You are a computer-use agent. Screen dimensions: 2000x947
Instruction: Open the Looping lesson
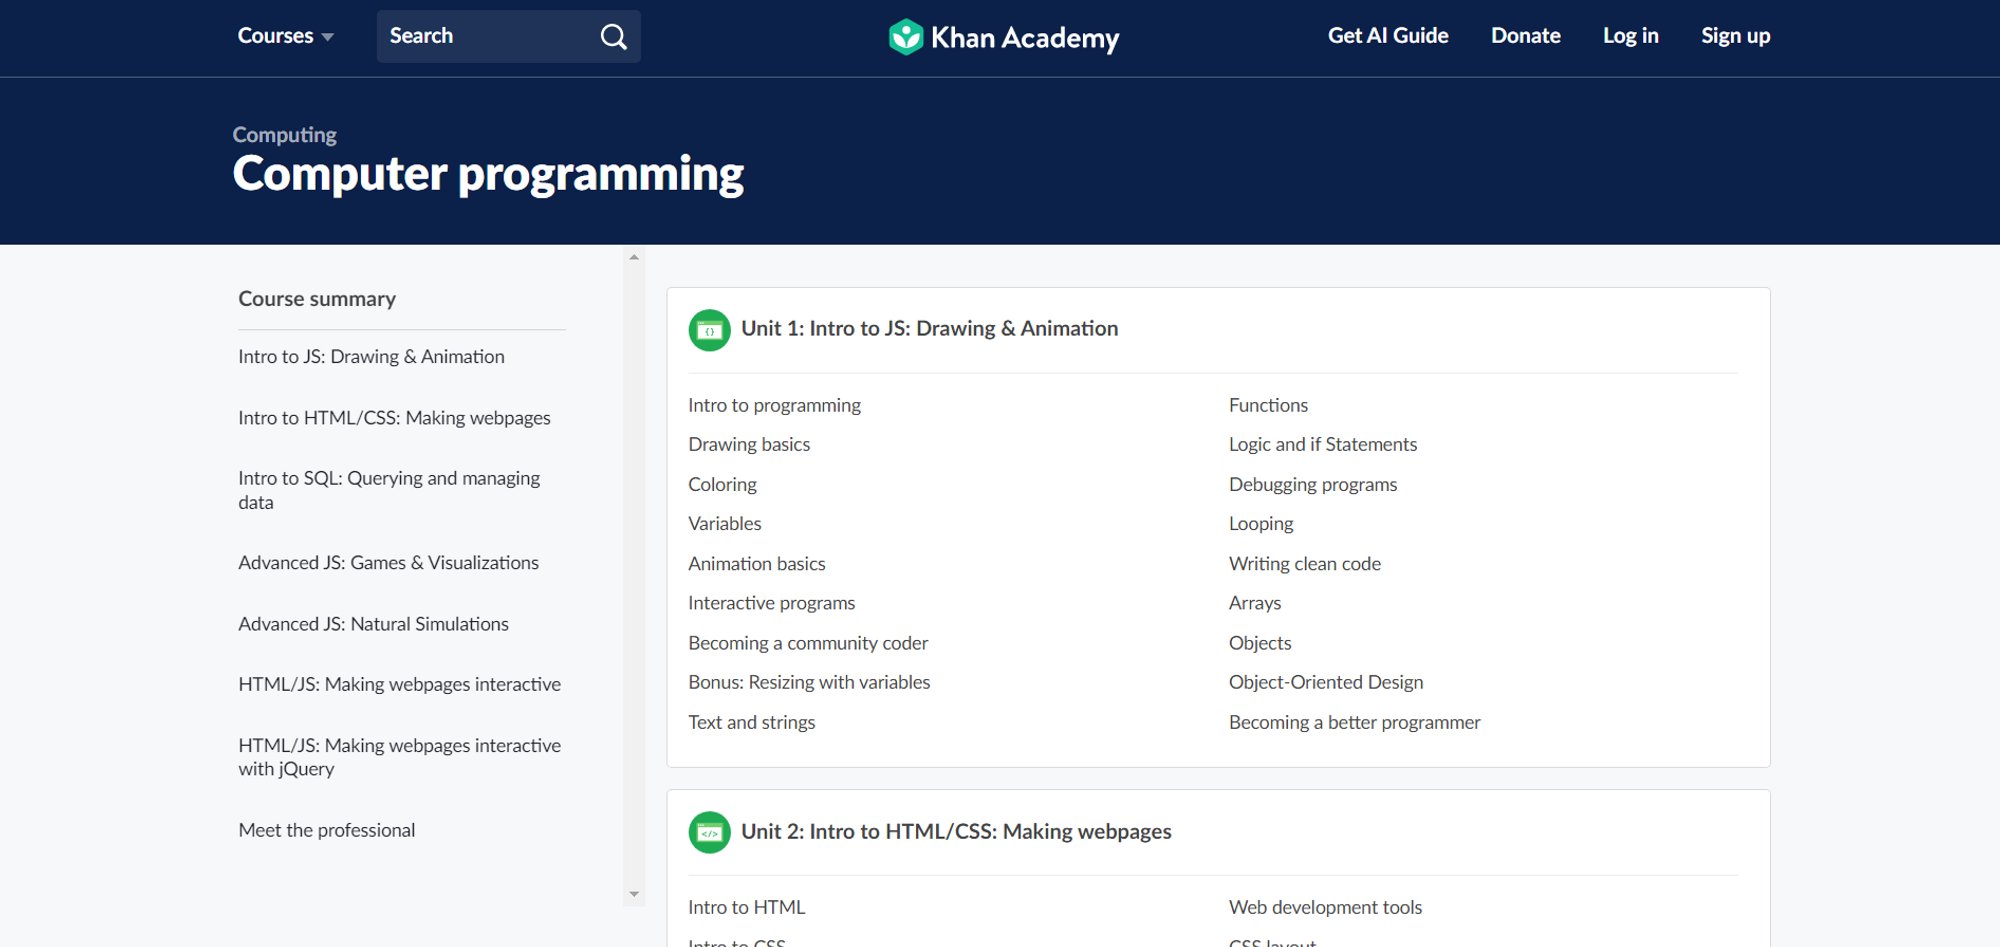1261,523
